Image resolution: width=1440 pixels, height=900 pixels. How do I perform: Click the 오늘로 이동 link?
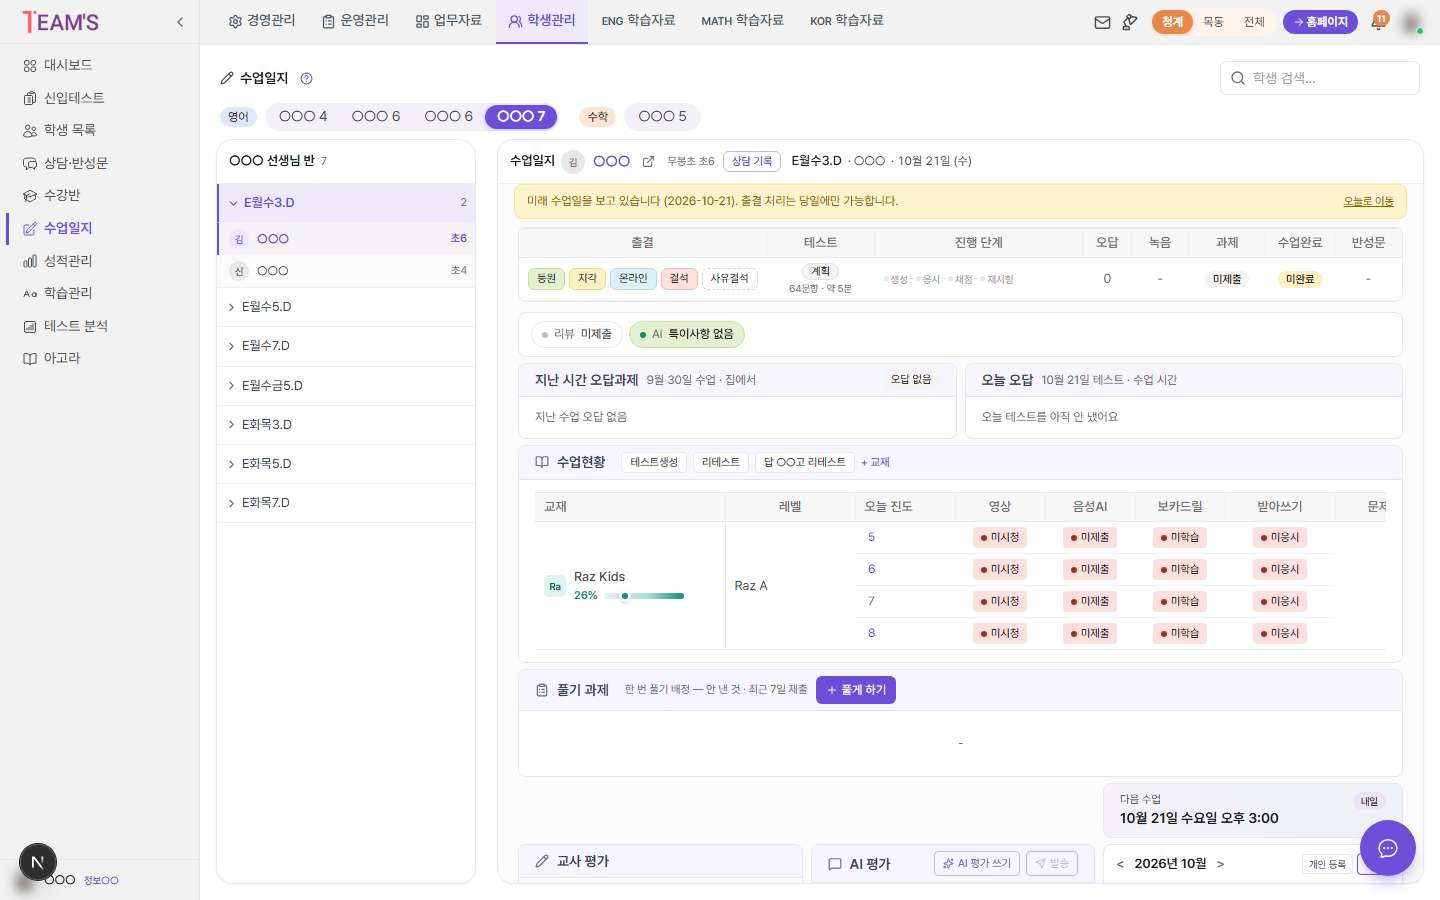1368,202
